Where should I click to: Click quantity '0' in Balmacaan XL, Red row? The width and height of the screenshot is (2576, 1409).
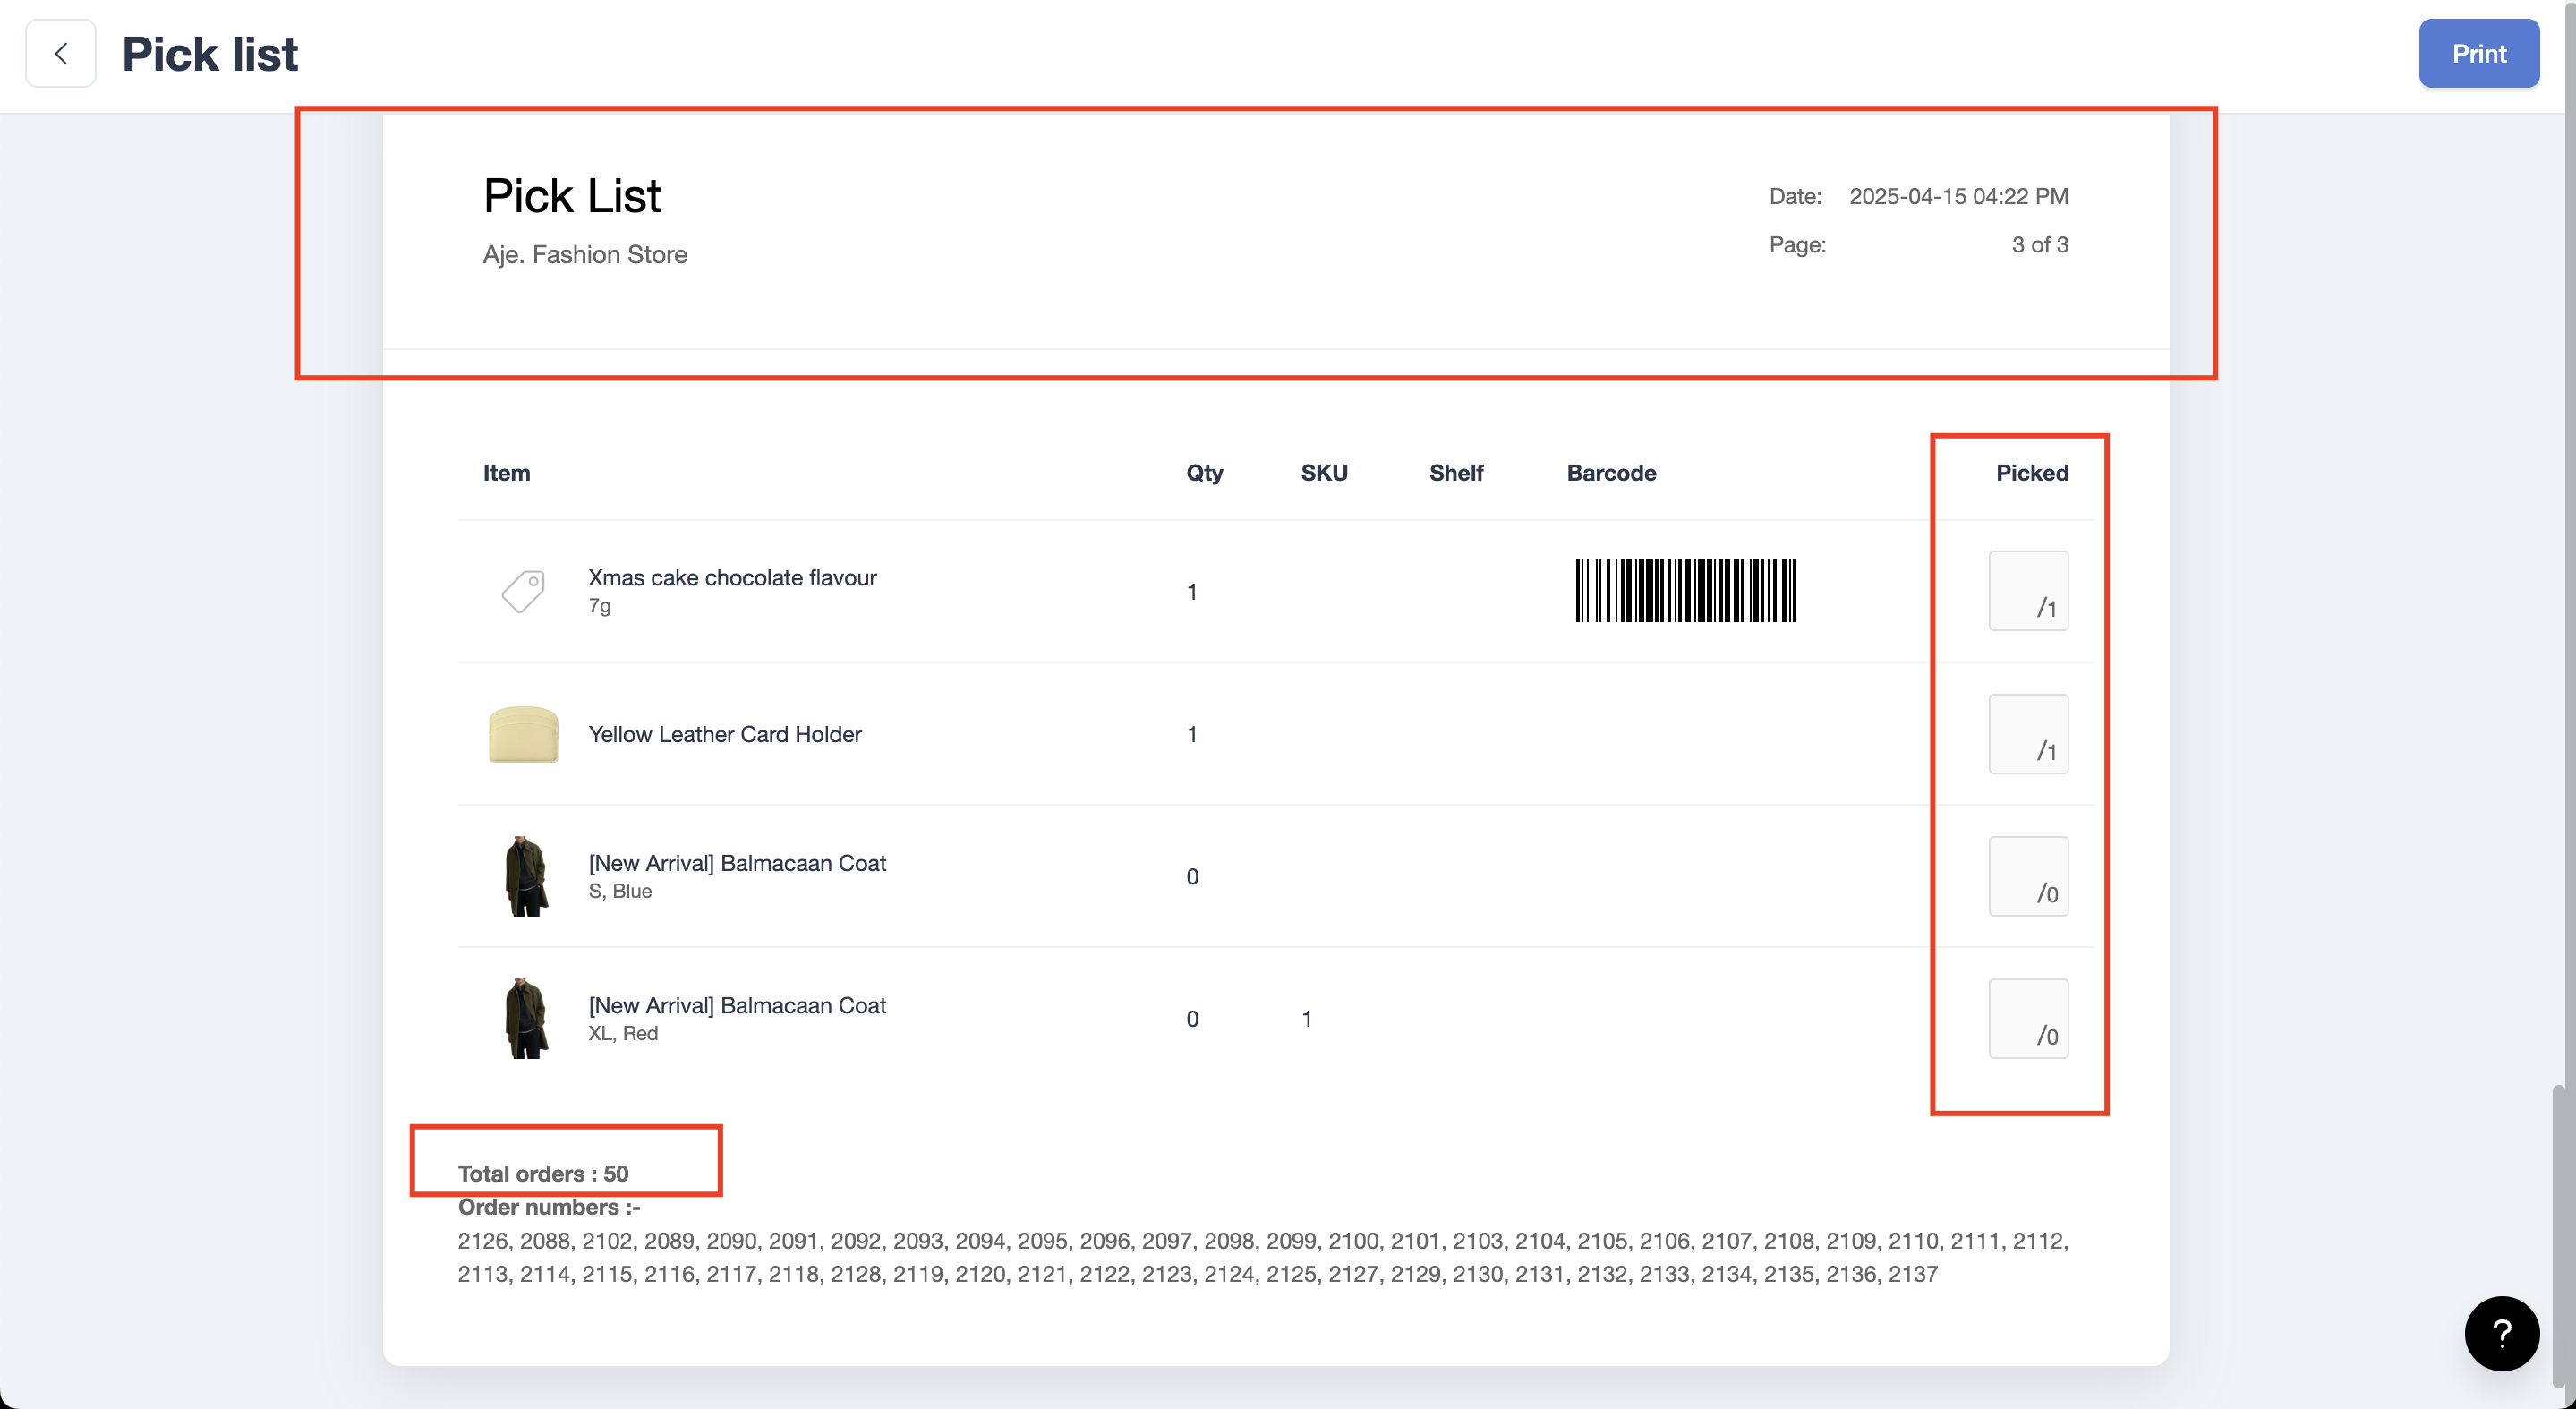click(x=1191, y=1019)
